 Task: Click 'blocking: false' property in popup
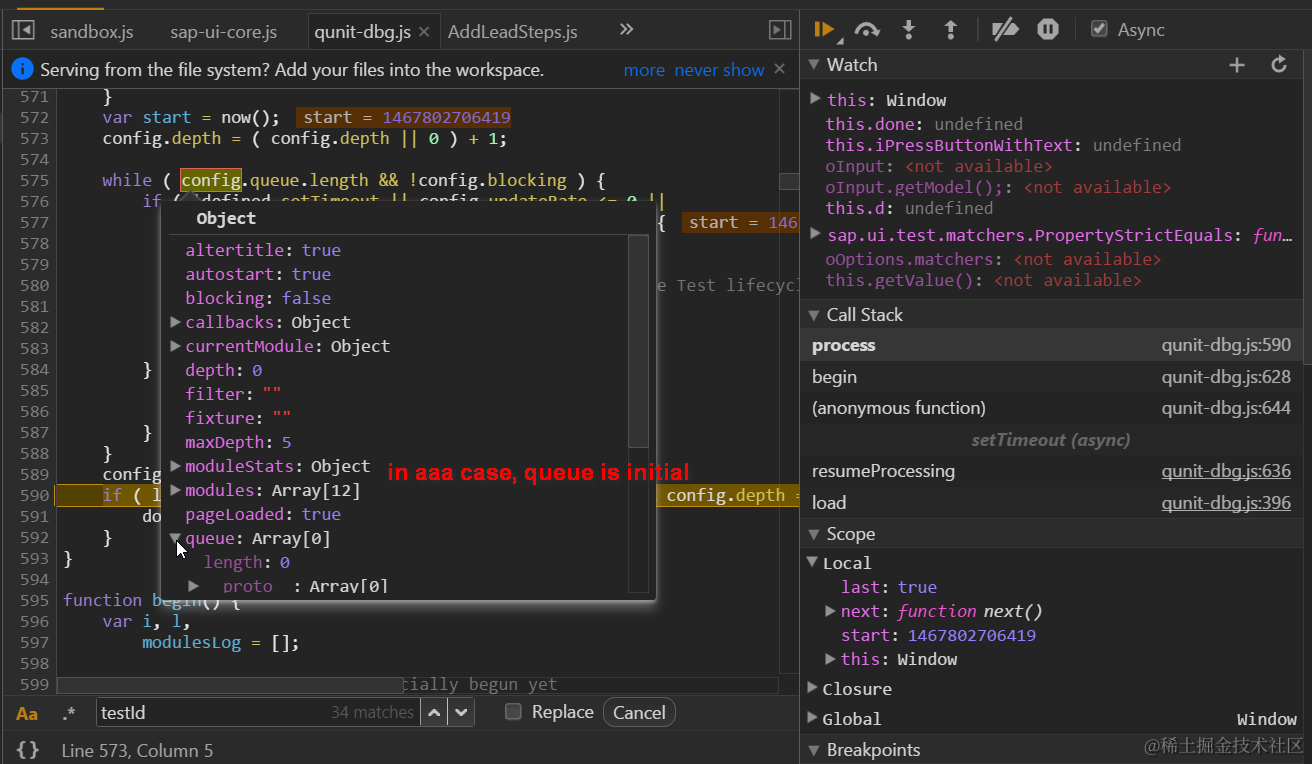coord(258,298)
